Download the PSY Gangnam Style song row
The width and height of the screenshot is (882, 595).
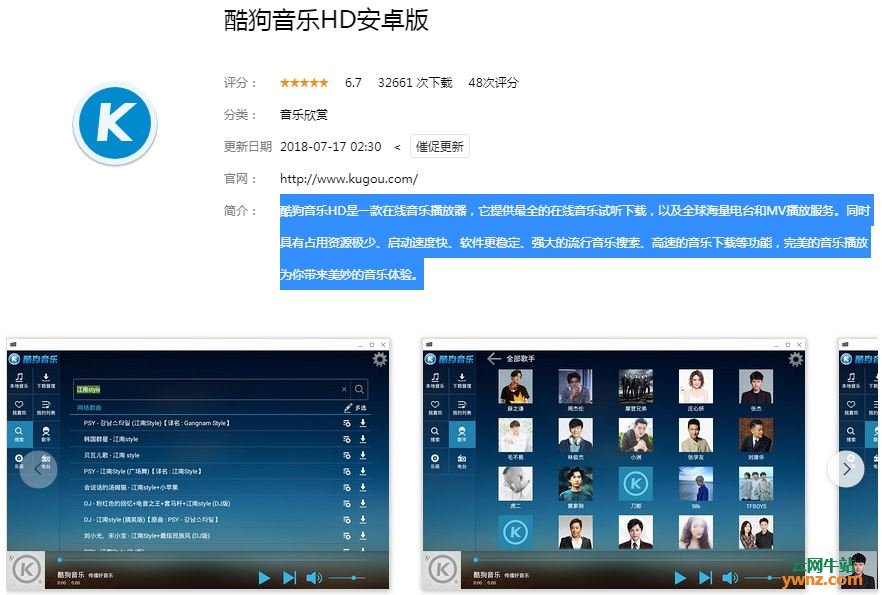click(363, 423)
